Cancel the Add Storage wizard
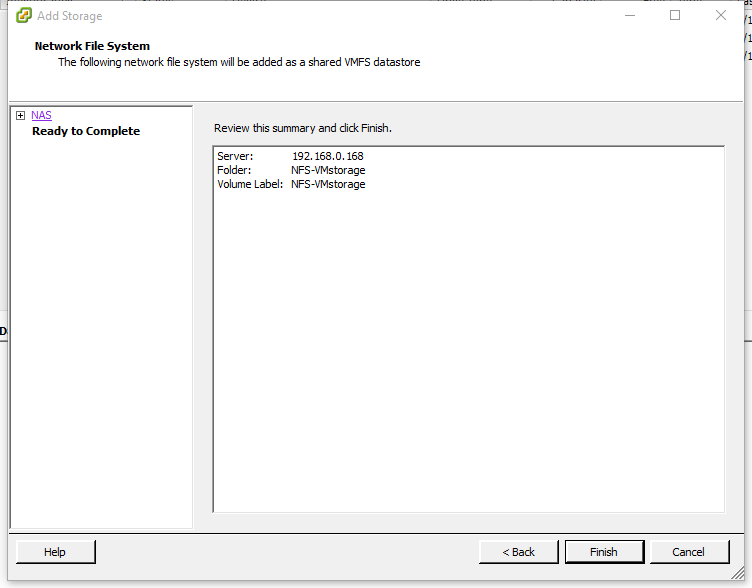This screenshot has height=588, width=752. coord(688,552)
